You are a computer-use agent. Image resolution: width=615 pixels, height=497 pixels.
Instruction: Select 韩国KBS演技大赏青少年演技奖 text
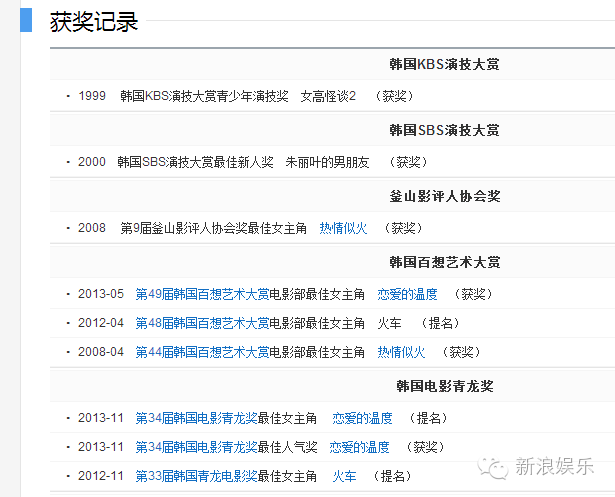pyautogui.click(x=204, y=96)
